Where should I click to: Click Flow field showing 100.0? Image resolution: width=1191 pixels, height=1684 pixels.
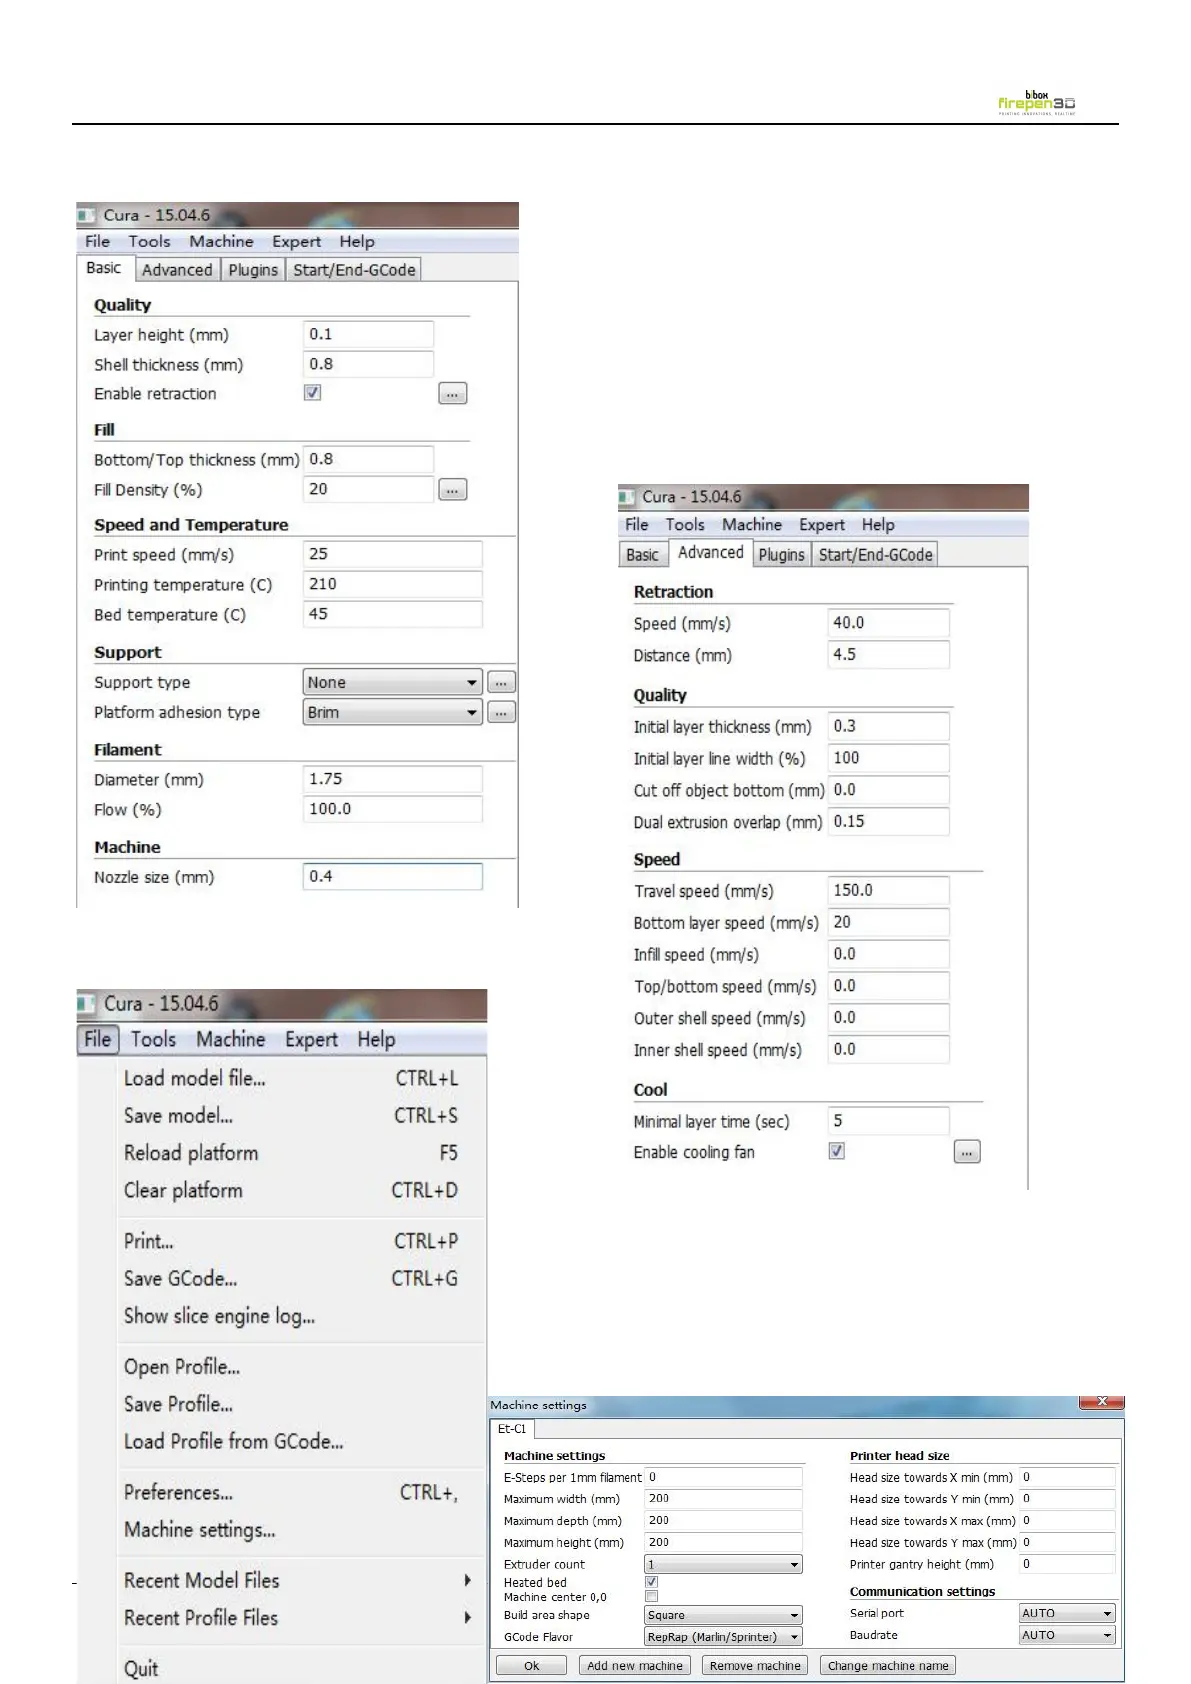click(392, 809)
